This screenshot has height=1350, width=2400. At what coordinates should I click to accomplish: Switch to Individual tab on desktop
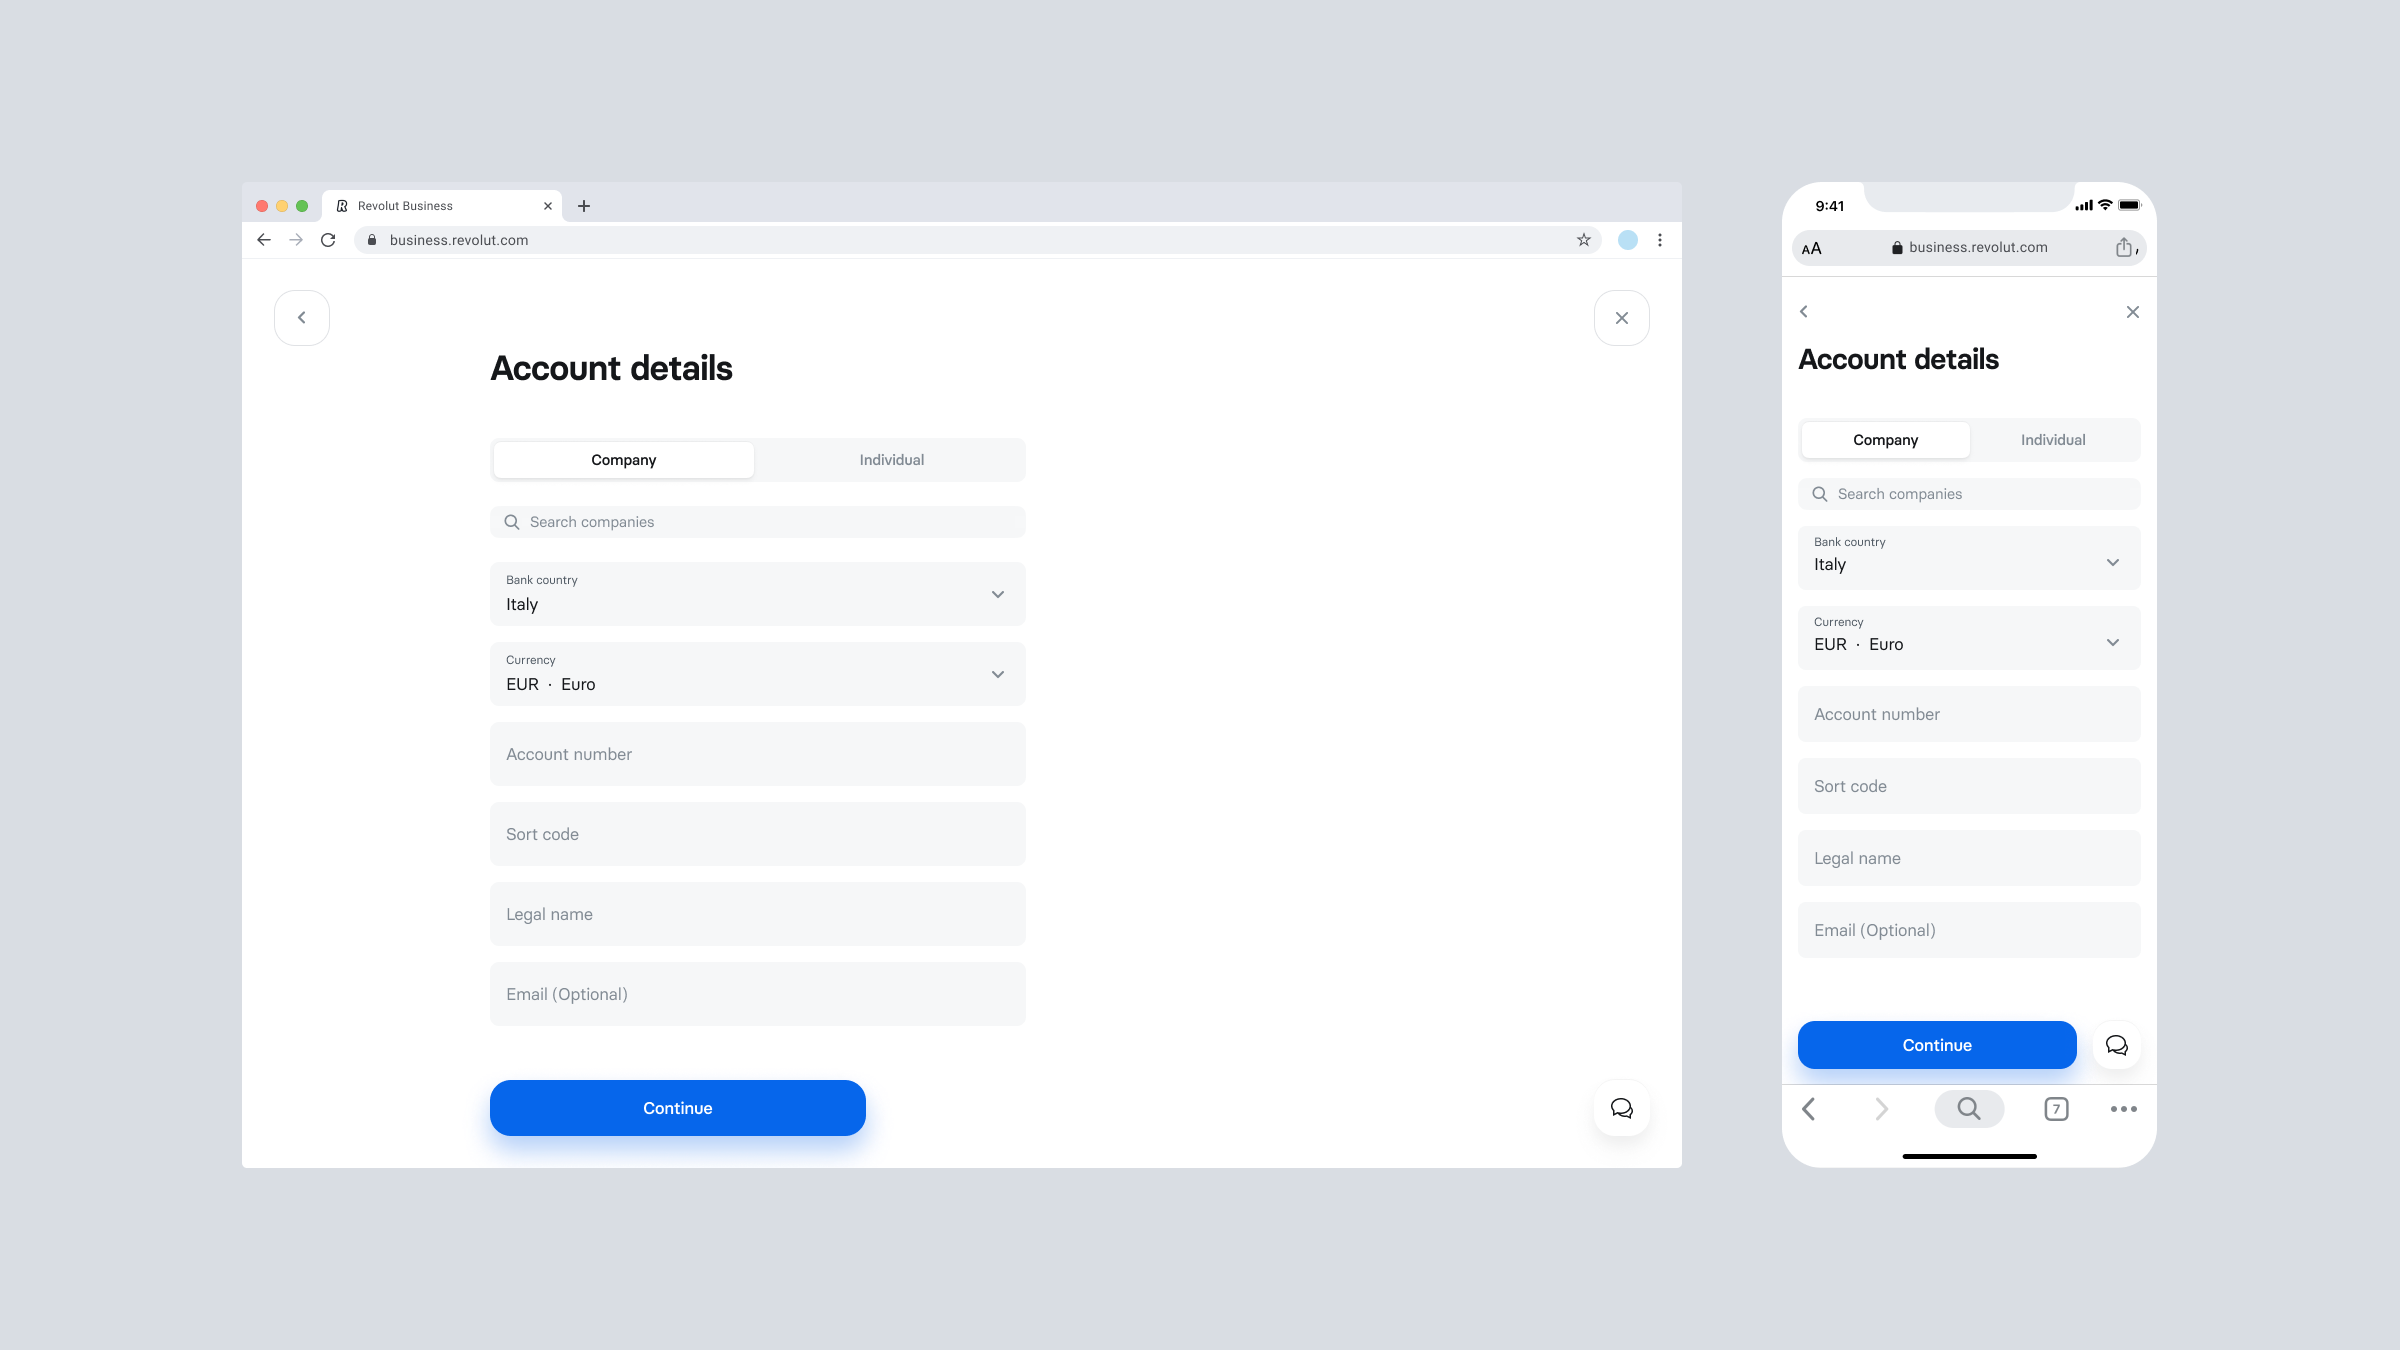pos(890,458)
